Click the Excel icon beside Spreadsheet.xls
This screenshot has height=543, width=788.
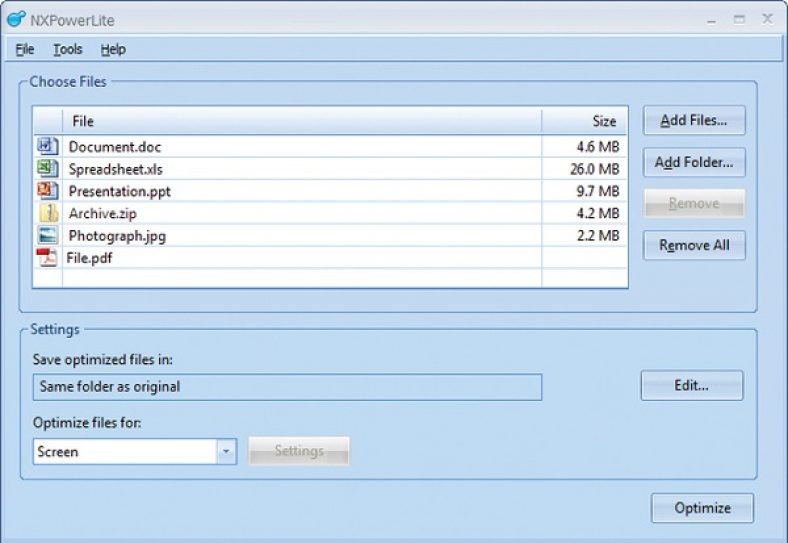coord(48,168)
